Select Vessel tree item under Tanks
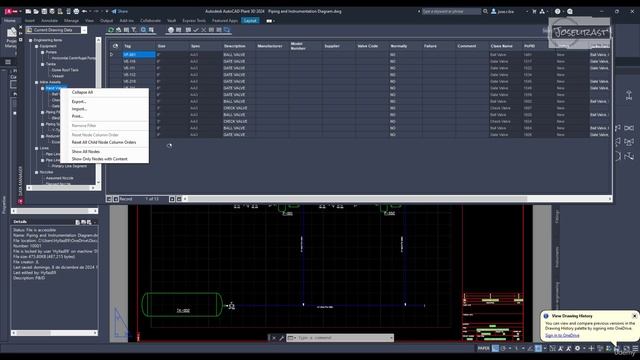This screenshot has height=360, width=640. 58,76
